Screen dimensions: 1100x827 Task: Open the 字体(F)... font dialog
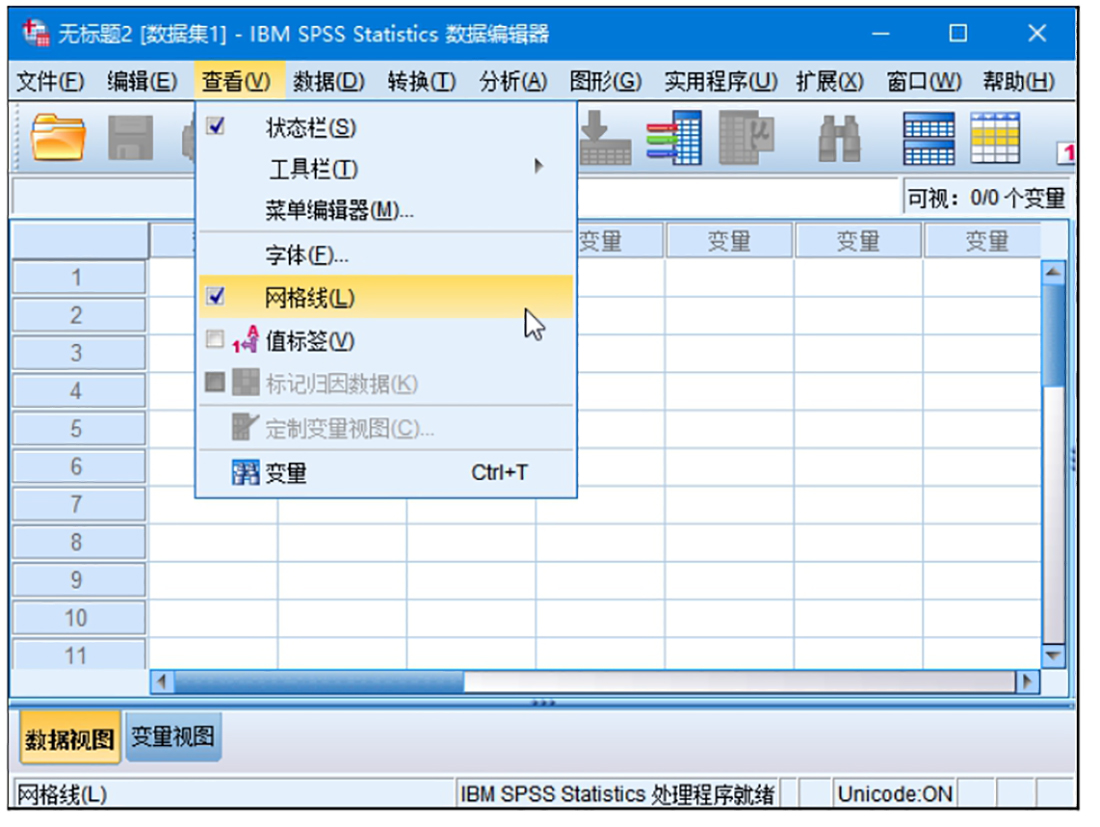click(386, 255)
